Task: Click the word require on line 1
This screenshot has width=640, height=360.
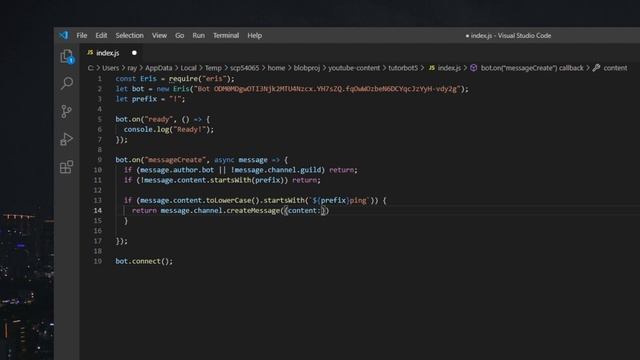Action: (184, 79)
